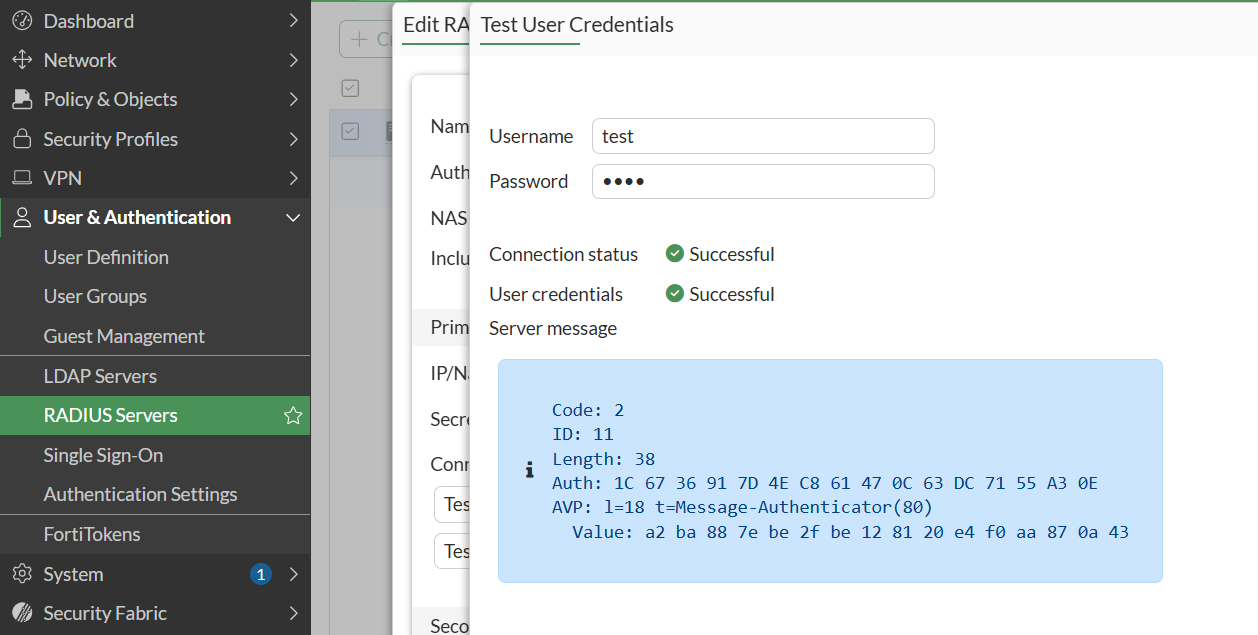The width and height of the screenshot is (1258, 635).
Task: Click the 'Length: 38' line
Action: (603, 459)
